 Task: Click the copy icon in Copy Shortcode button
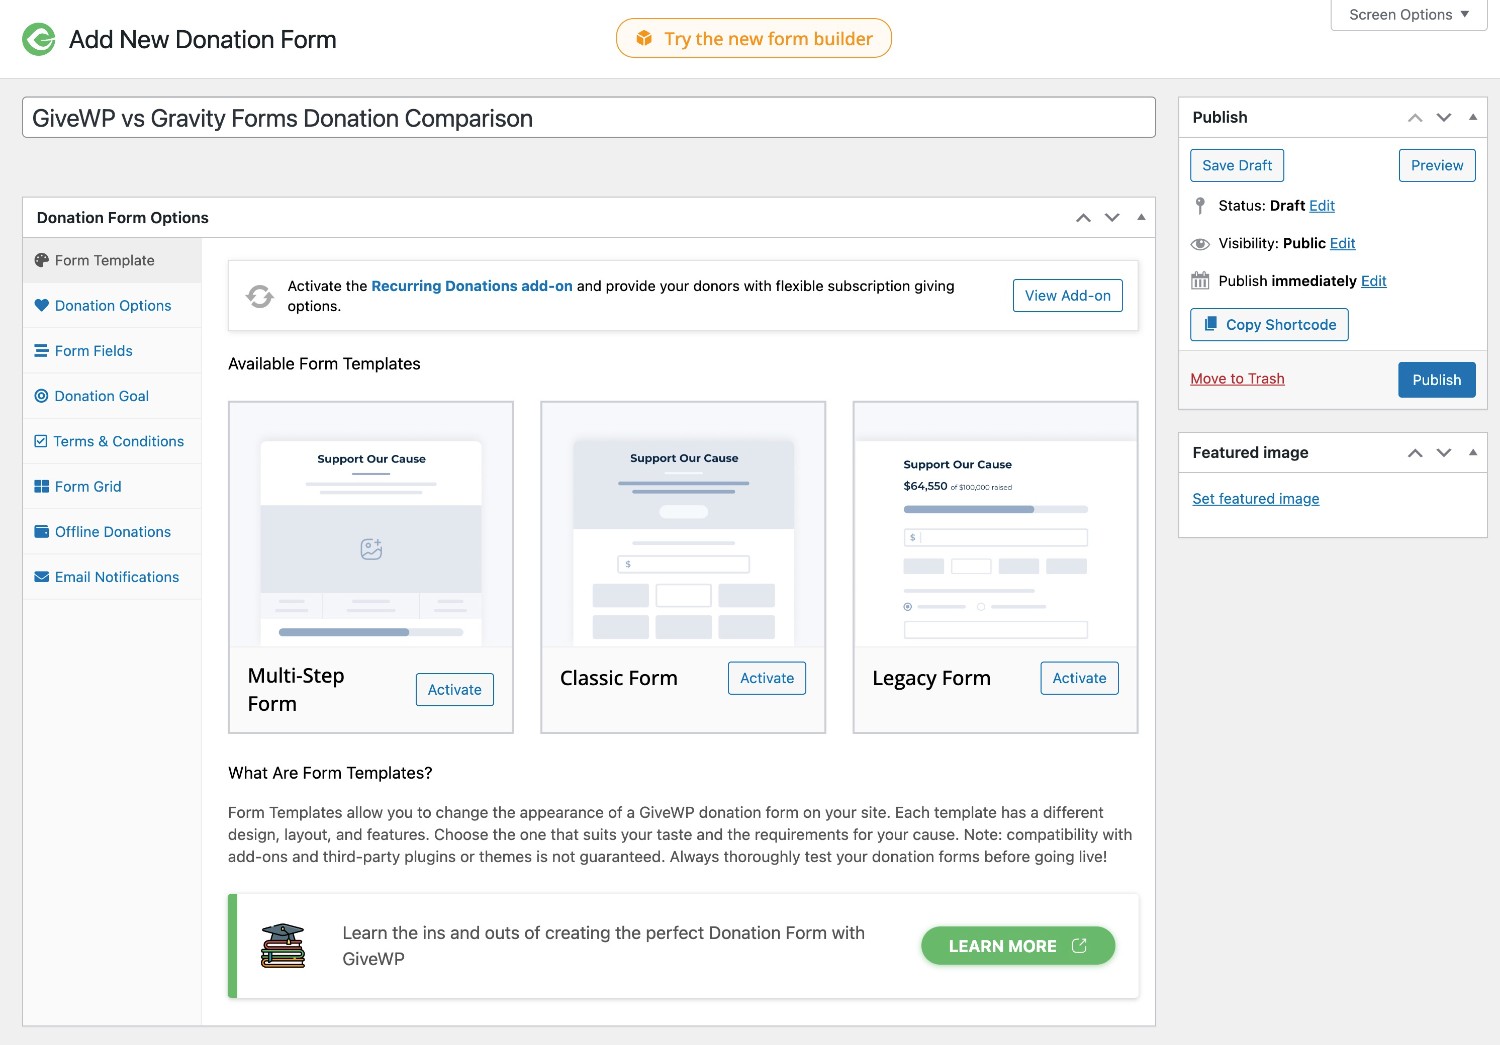click(1210, 324)
